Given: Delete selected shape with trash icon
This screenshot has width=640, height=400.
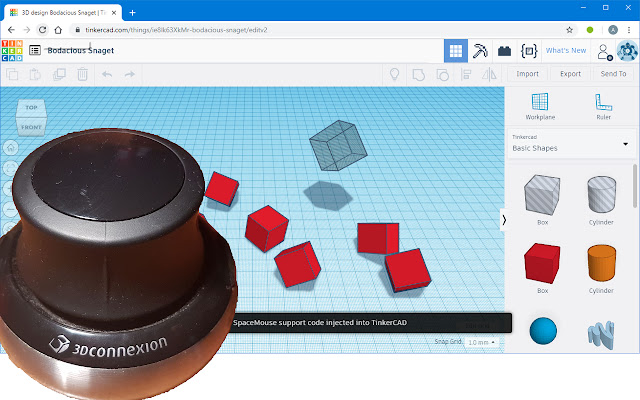Looking at the screenshot, I should (x=82, y=74).
